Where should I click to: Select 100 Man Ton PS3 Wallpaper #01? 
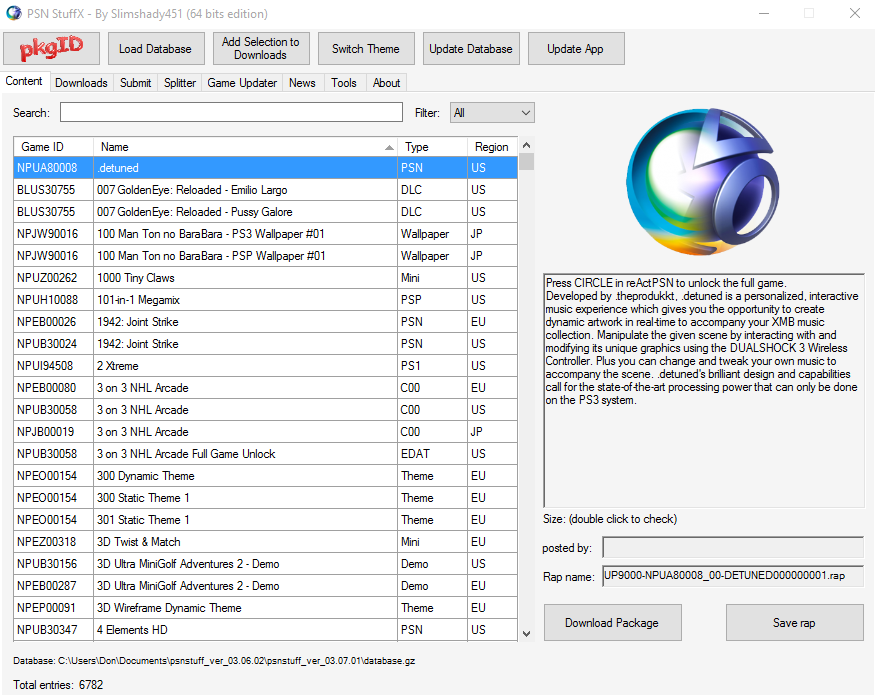point(266,234)
